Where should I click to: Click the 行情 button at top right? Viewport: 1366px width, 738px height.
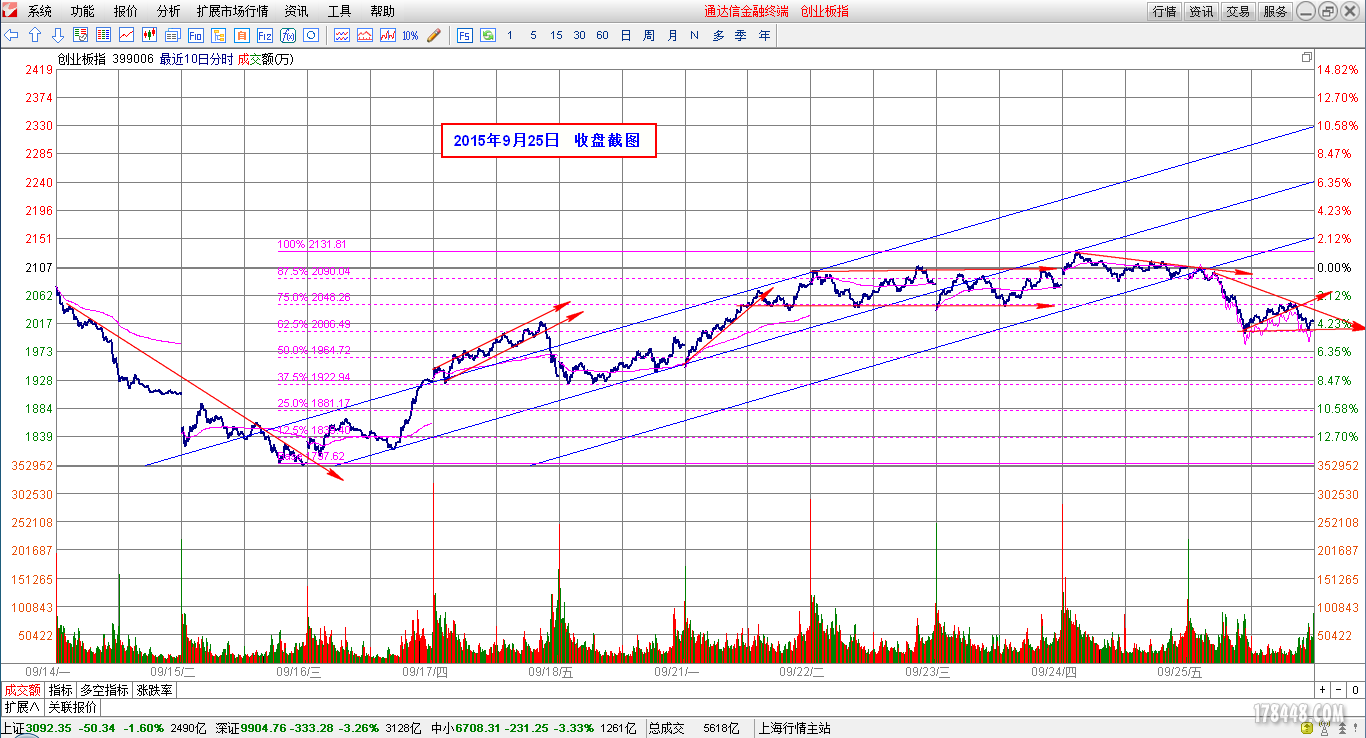(1164, 11)
